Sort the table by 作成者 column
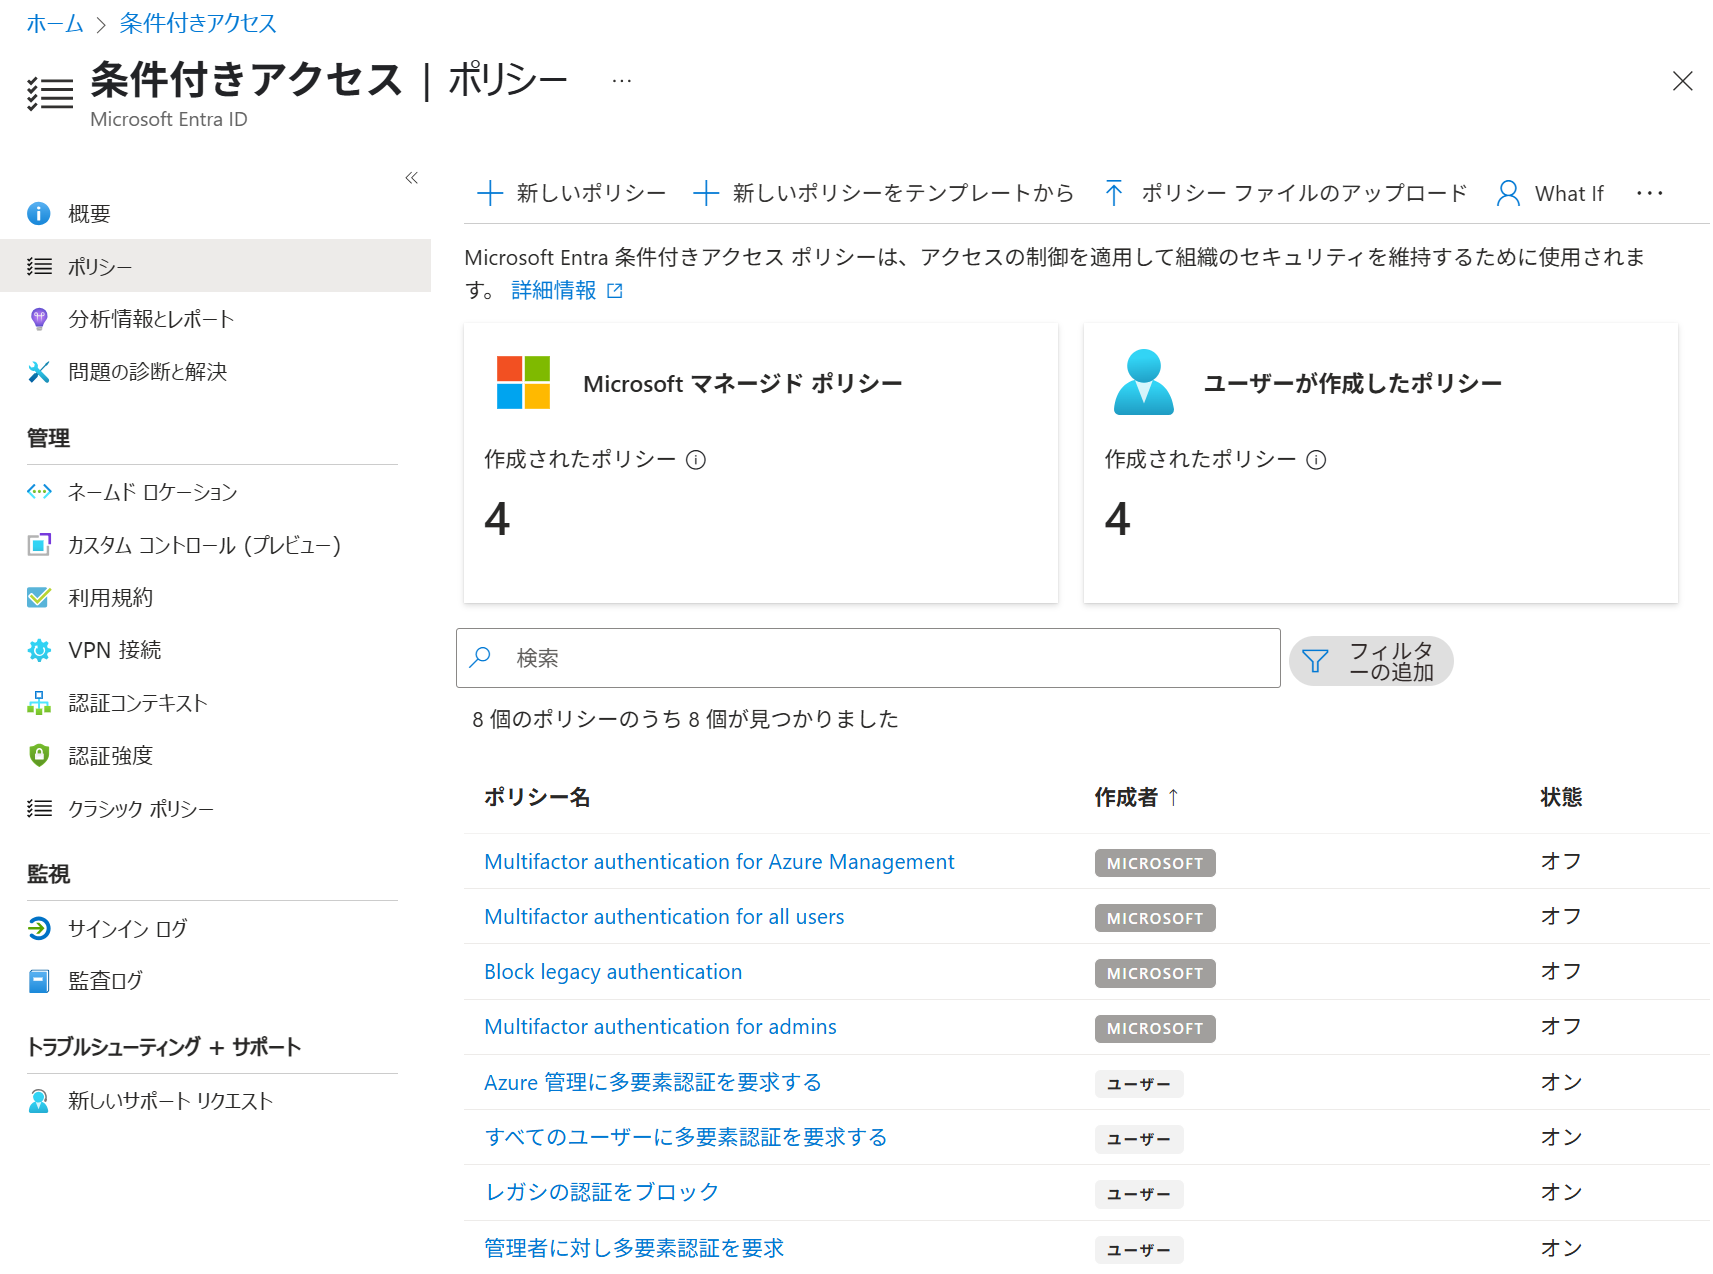The image size is (1713, 1274). pos(1137,797)
